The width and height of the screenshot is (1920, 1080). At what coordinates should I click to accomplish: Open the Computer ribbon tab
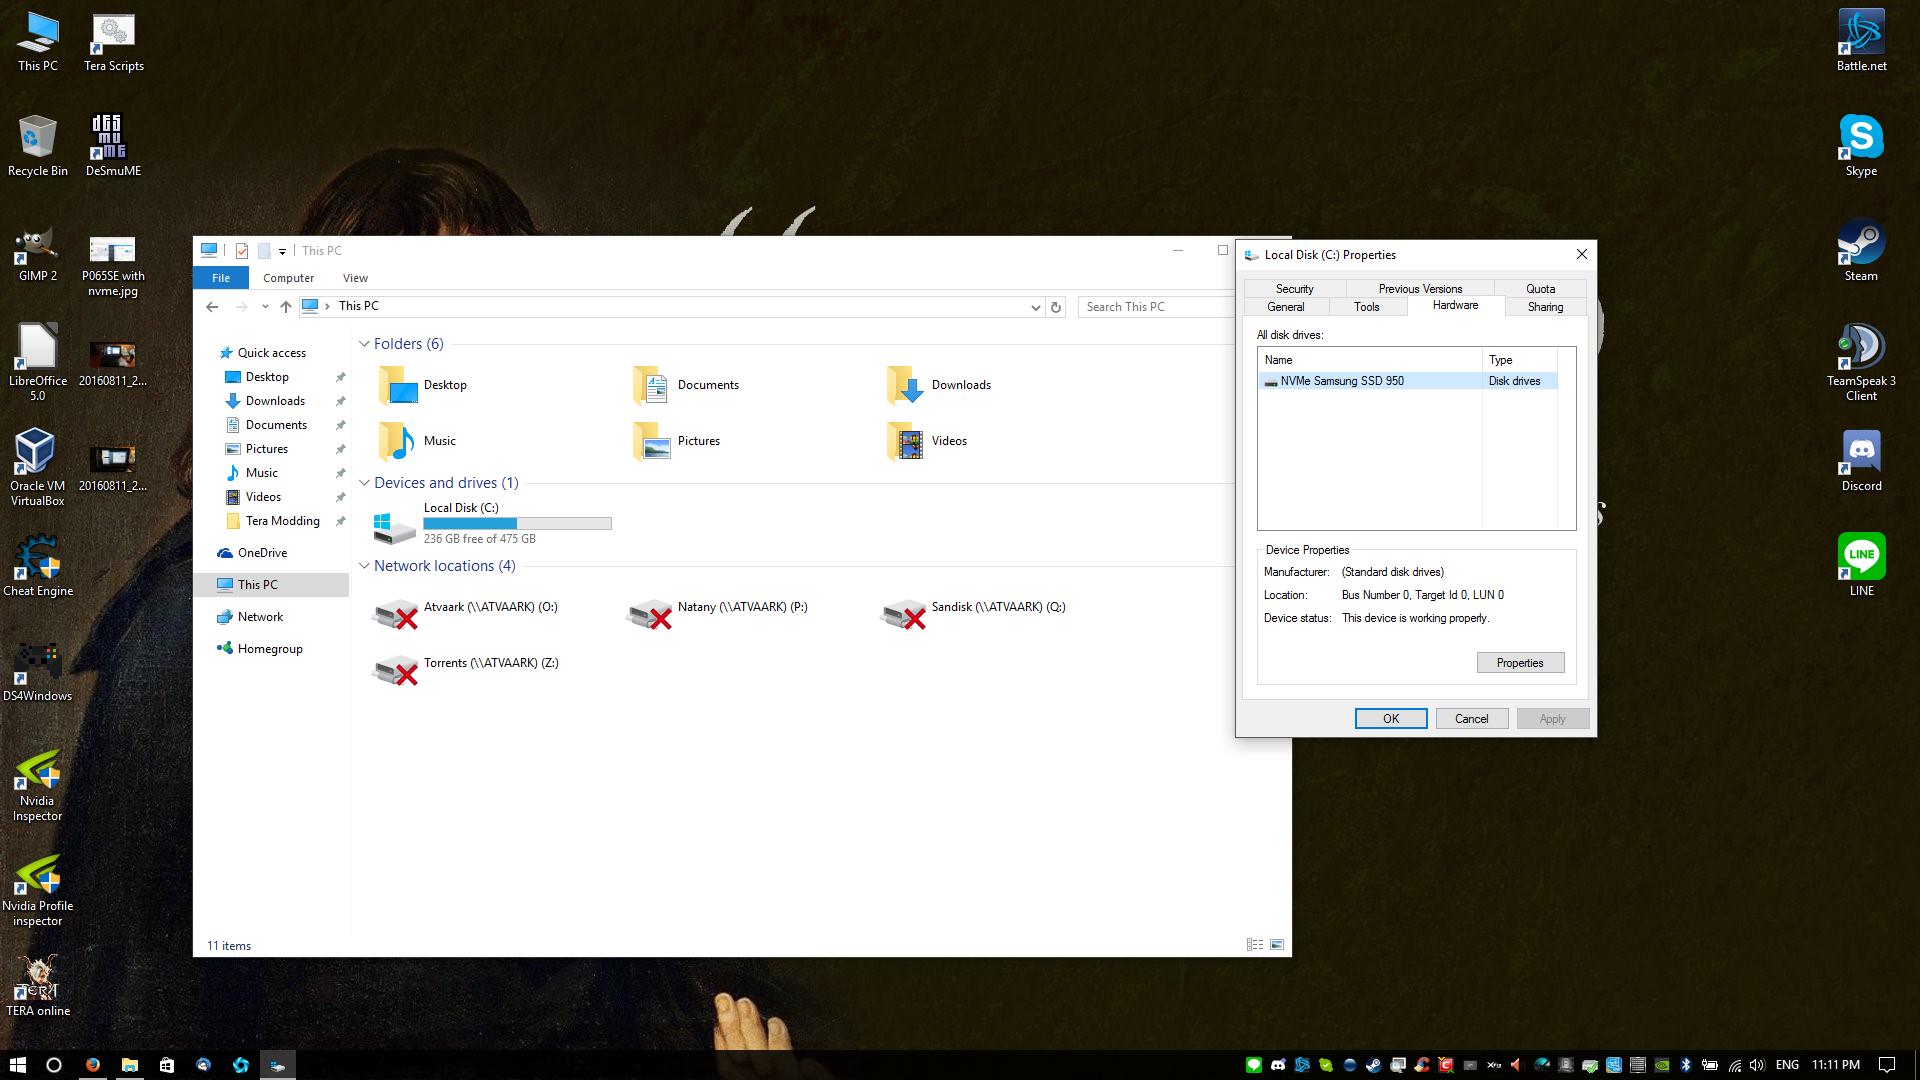click(x=288, y=278)
